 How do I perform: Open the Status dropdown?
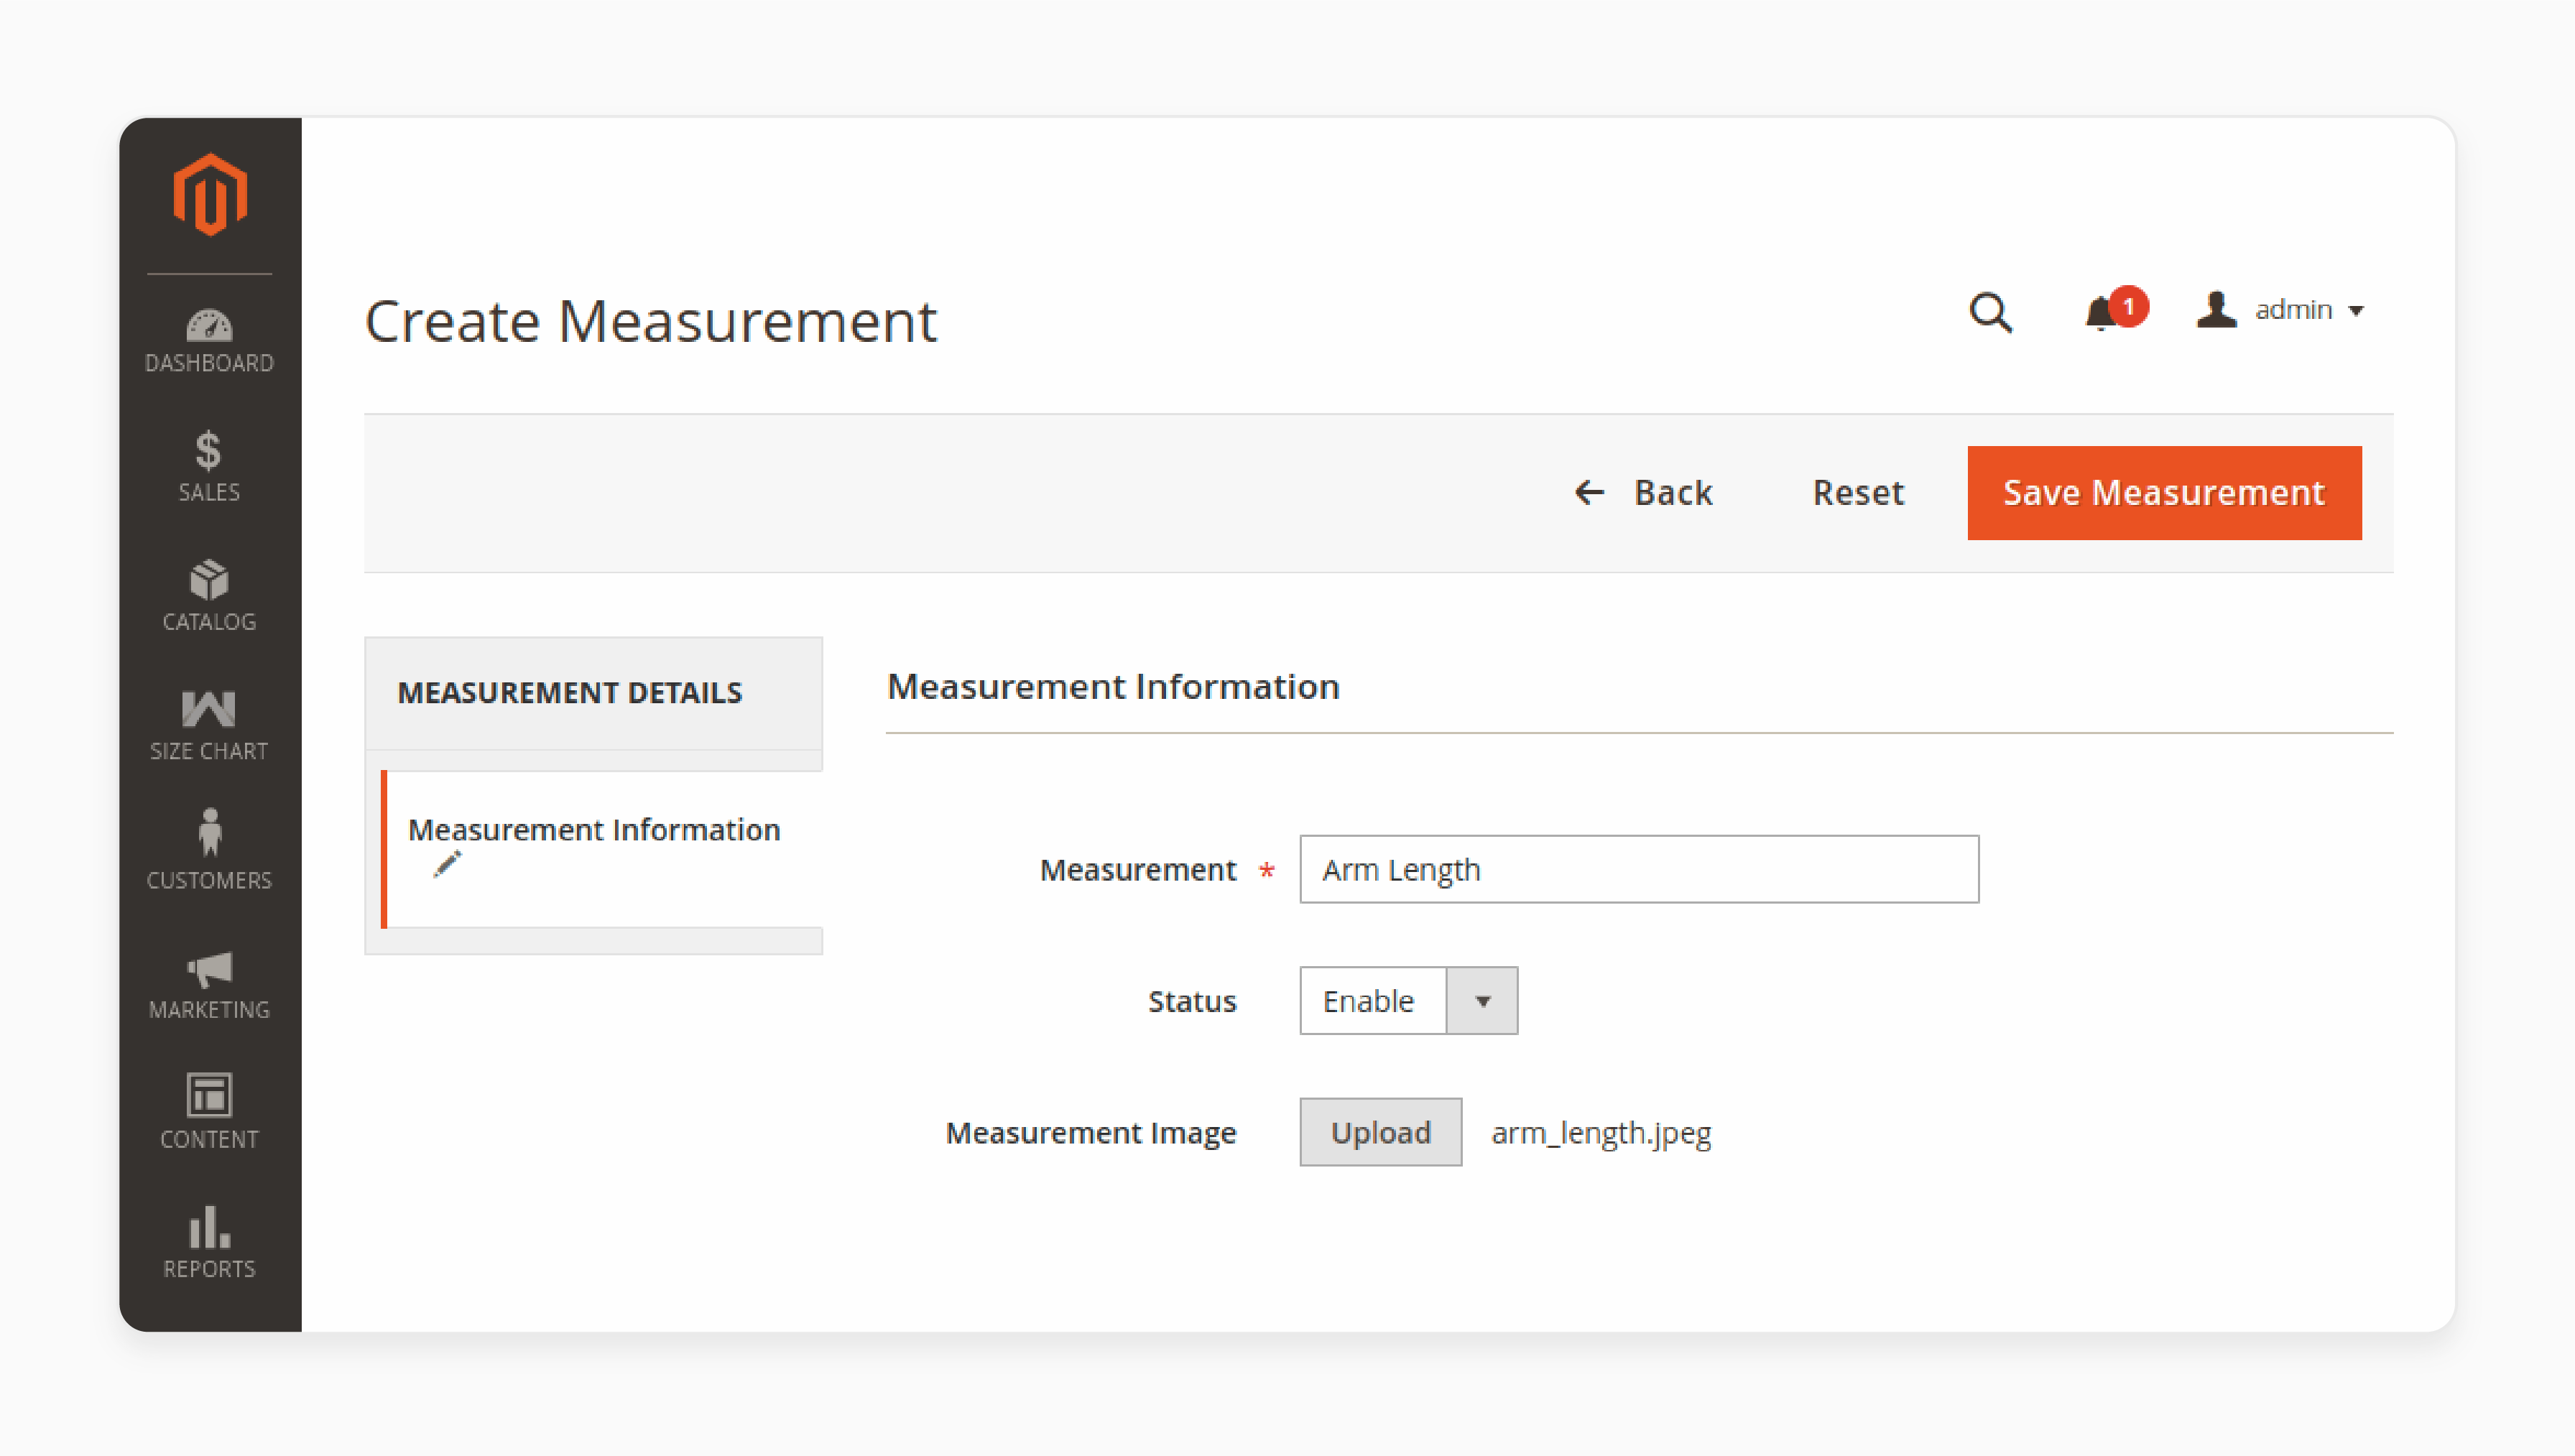point(1408,1000)
